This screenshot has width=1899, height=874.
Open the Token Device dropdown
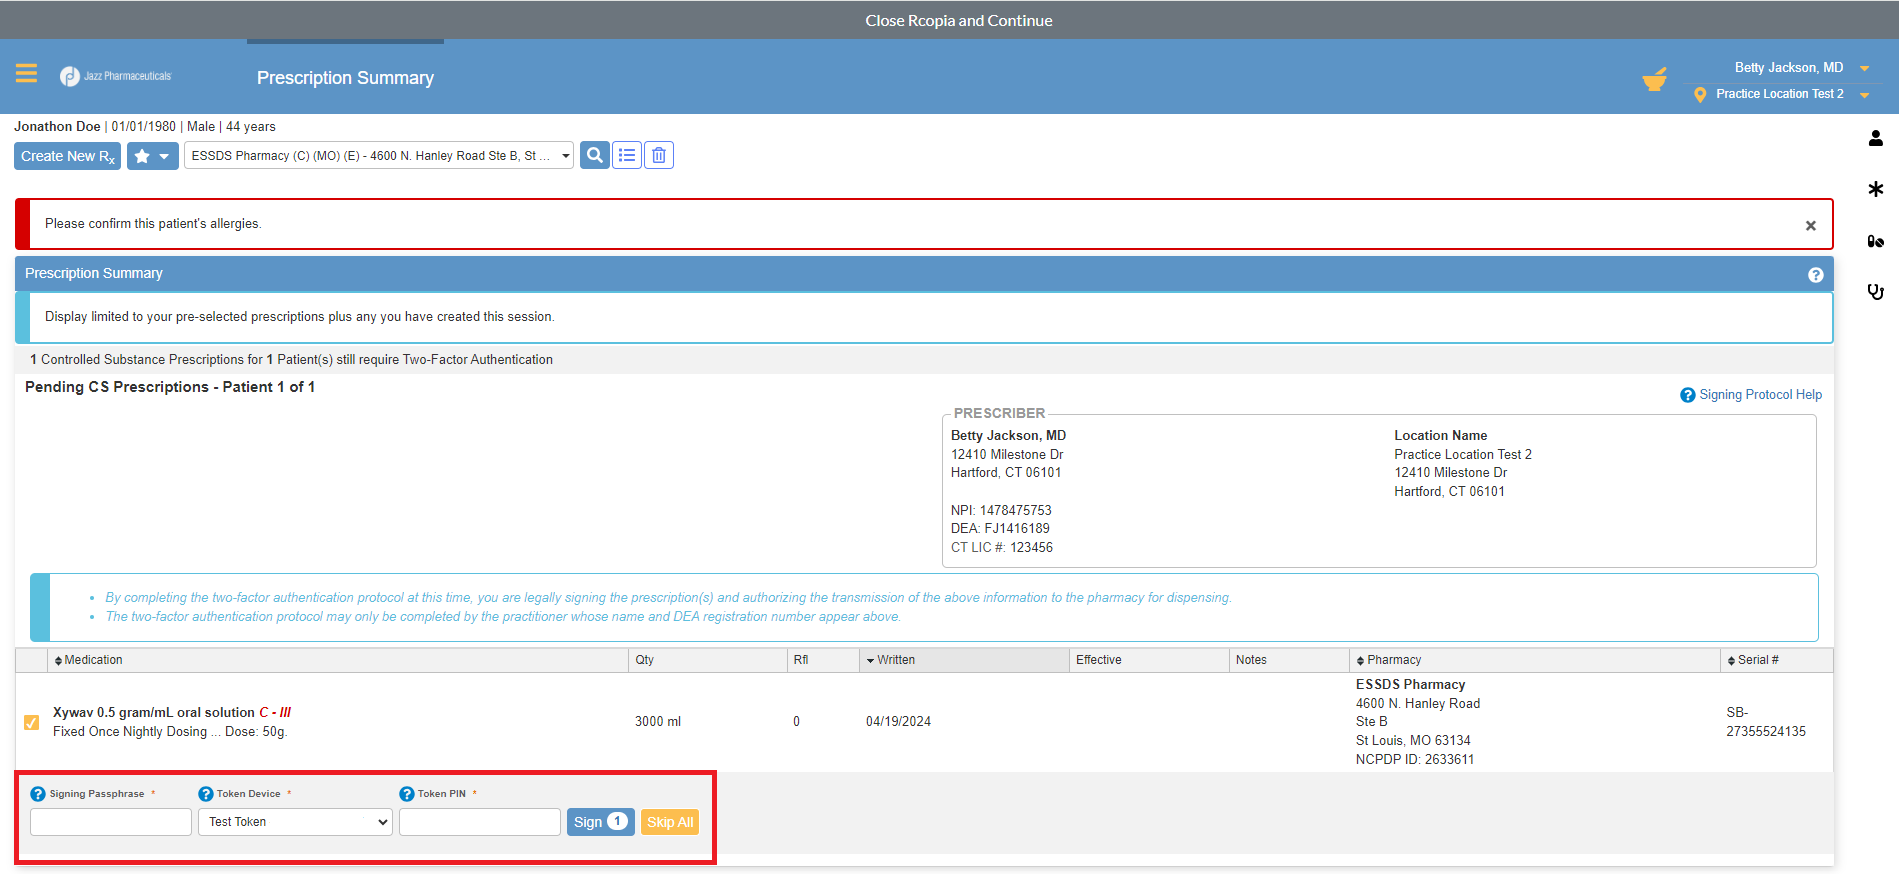295,822
